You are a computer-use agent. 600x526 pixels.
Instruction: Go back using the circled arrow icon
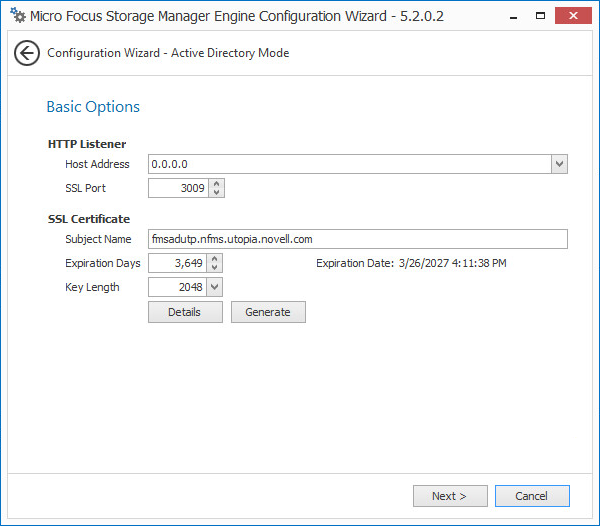pos(27,53)
